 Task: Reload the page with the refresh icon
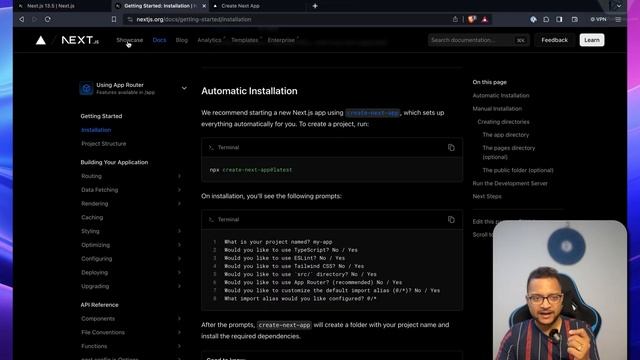(x=48, y=19)
